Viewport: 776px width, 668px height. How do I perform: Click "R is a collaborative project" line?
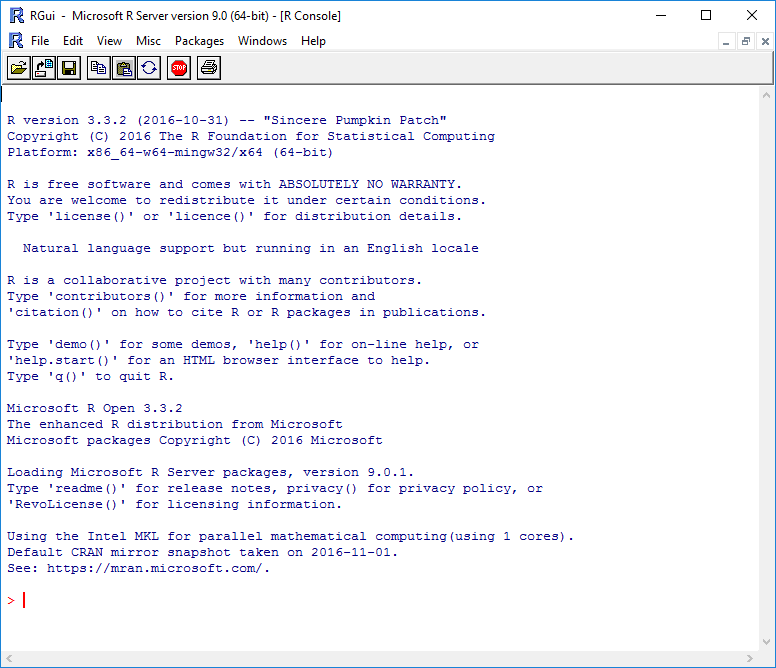click(x=214, y=280)
